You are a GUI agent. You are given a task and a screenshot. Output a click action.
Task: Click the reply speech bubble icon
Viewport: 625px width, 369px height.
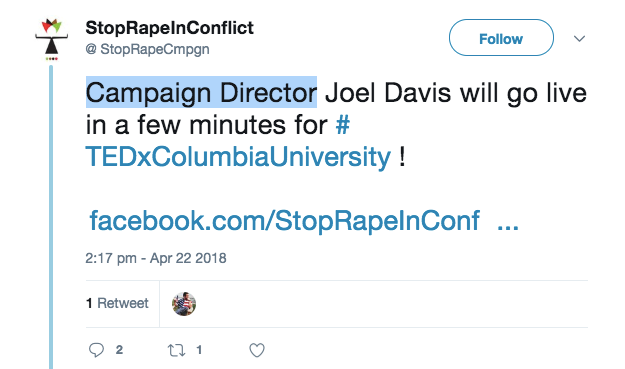click(x=96, y=350)
